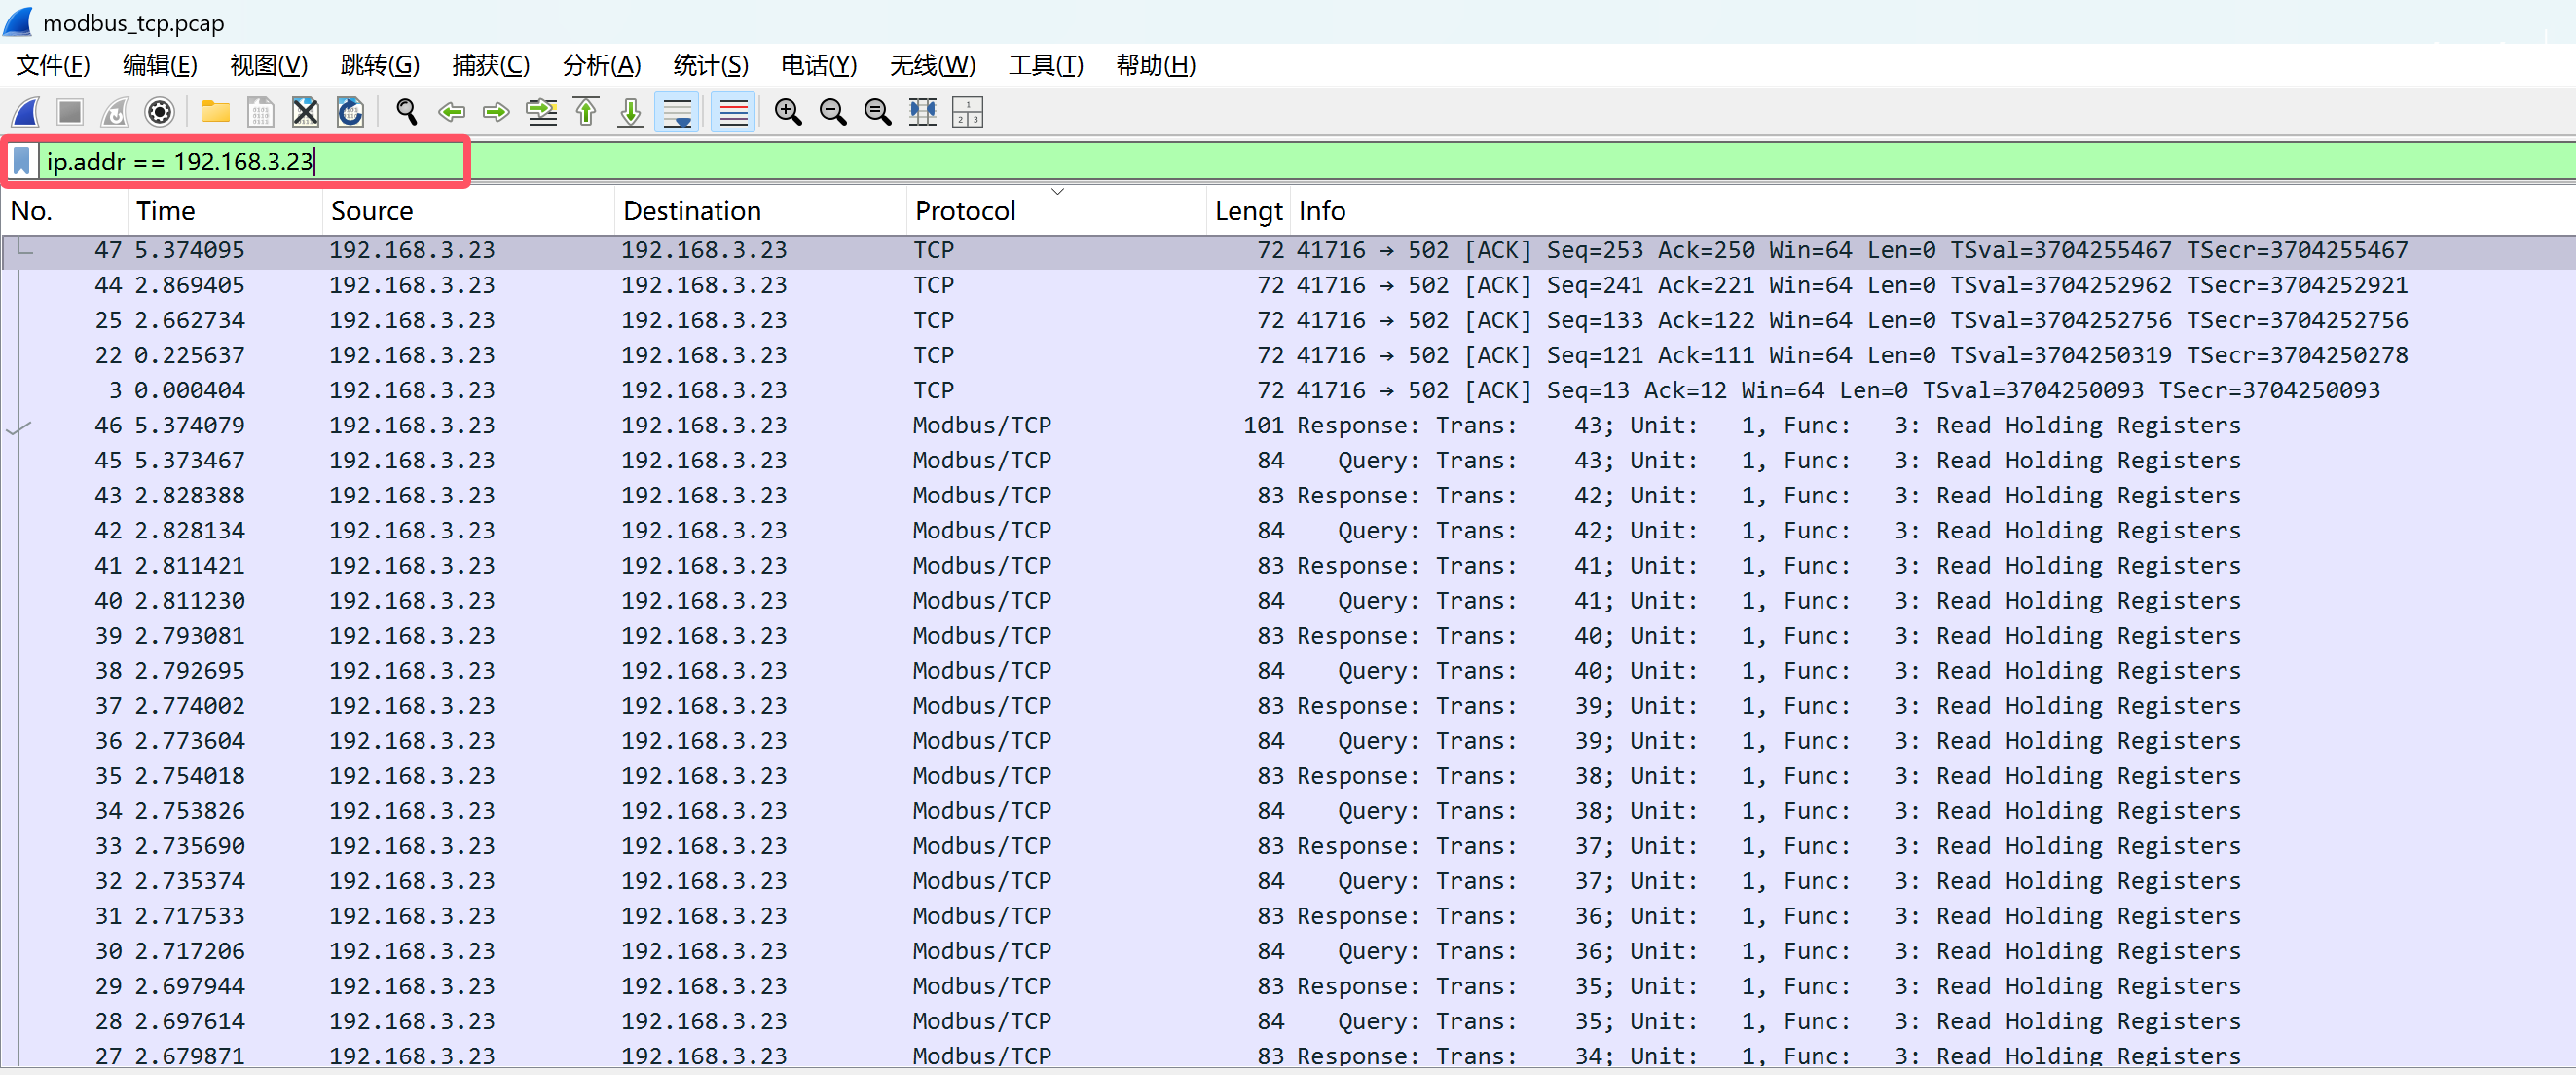Select packet 45 Modbus query Trans 43
Viewport: 2576px width, 1075px height.
pos(1288,460)
